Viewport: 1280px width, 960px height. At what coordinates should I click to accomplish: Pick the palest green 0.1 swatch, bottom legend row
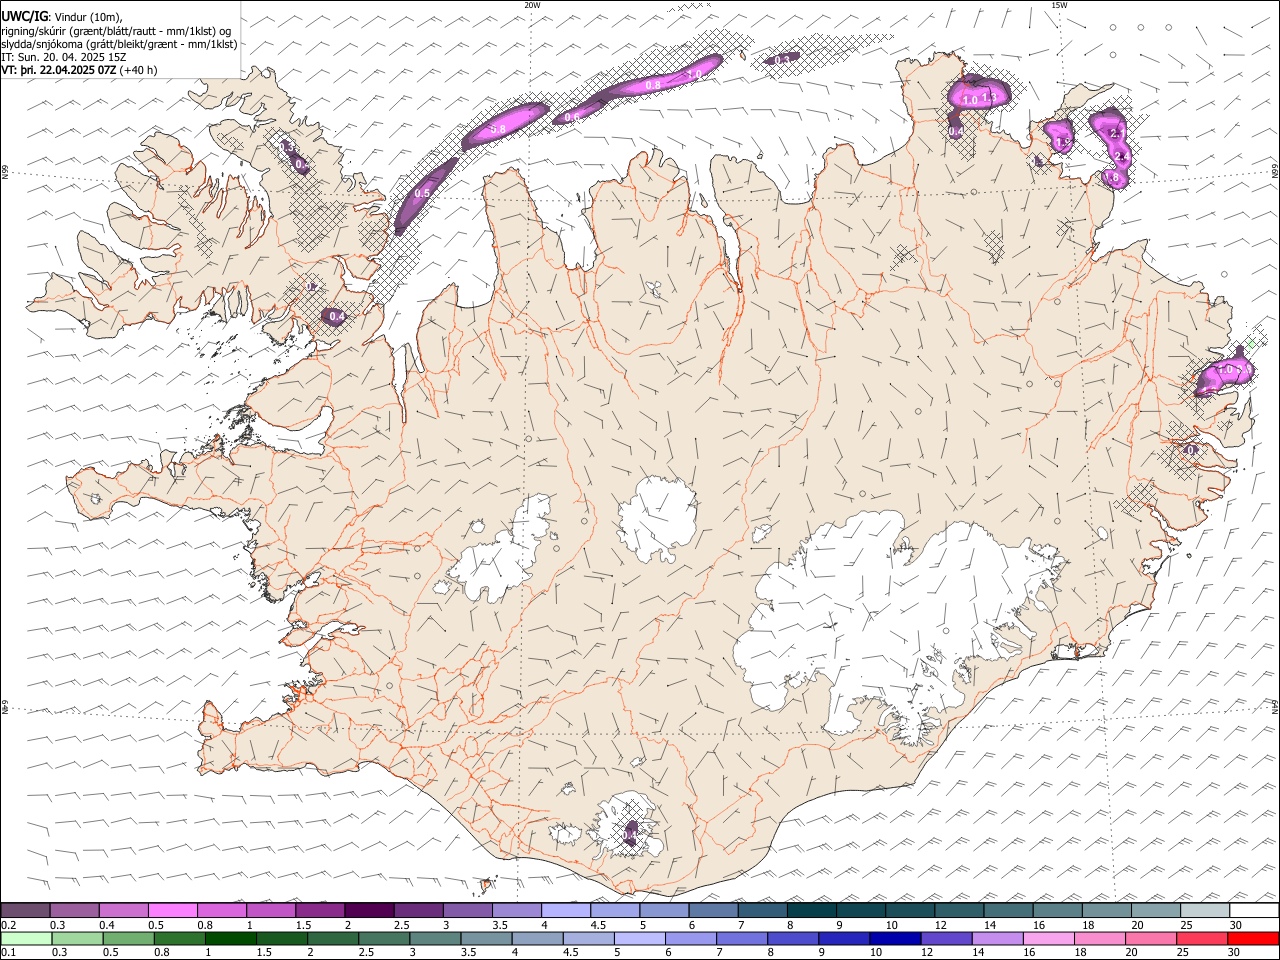[27, 938]
